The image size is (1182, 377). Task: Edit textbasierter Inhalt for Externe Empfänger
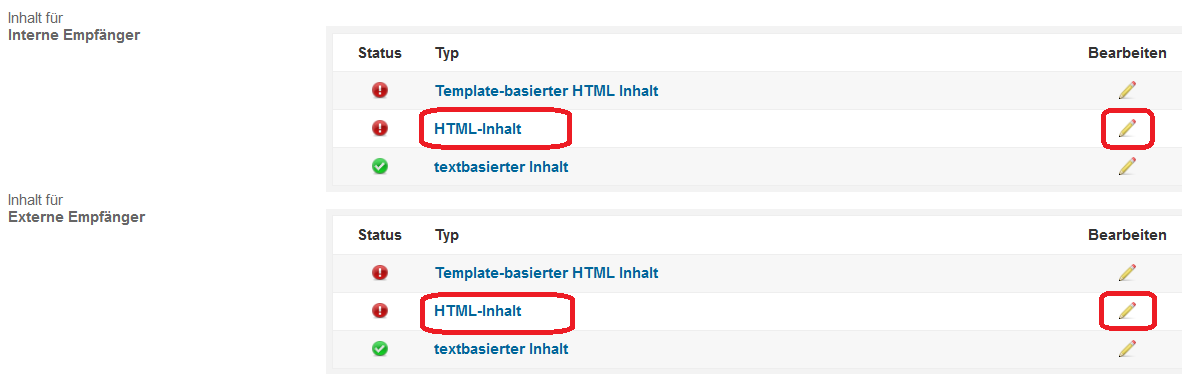tap(1127, 348)
